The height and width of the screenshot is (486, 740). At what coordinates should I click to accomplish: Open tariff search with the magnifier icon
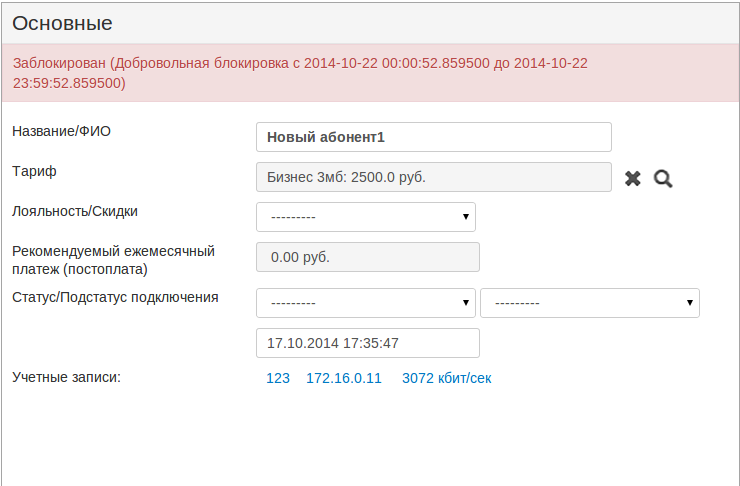click(x=663, y=179)
